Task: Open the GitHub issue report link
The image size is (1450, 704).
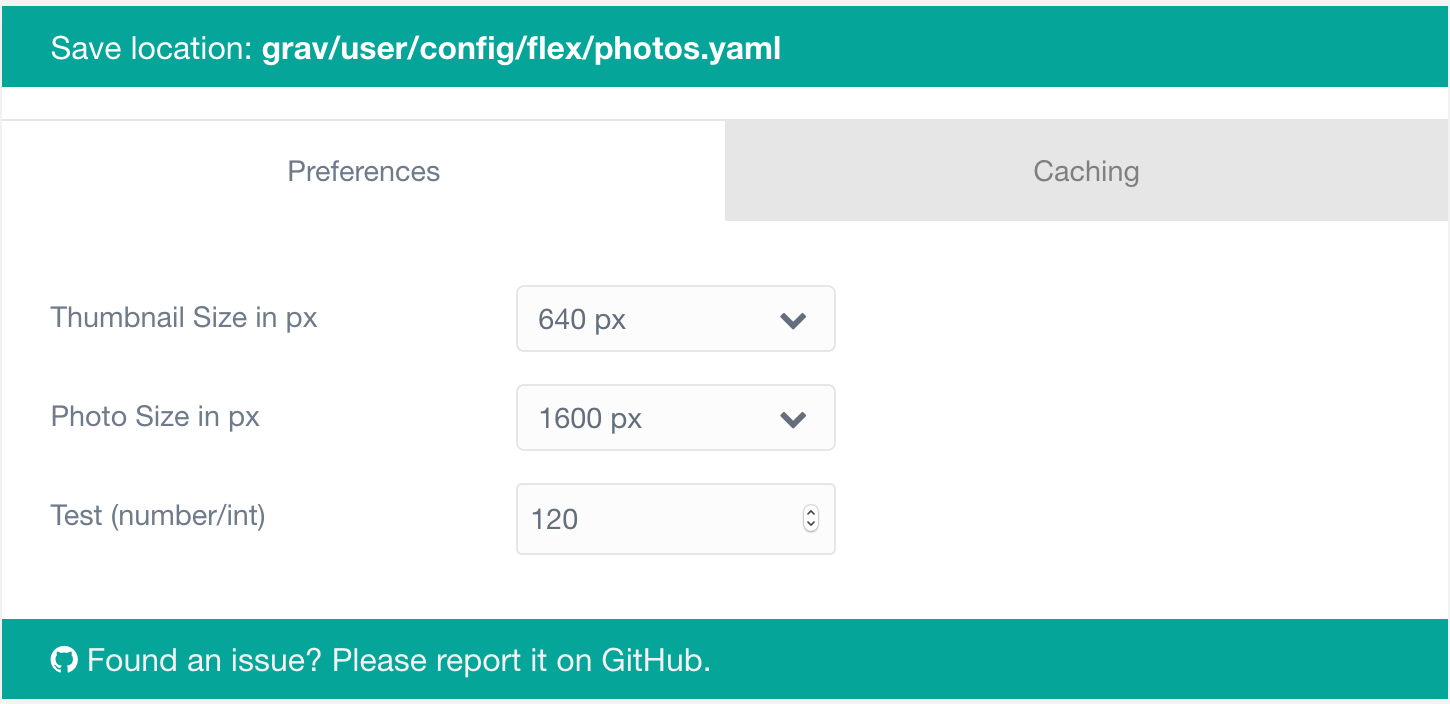Action: (397, 660)
